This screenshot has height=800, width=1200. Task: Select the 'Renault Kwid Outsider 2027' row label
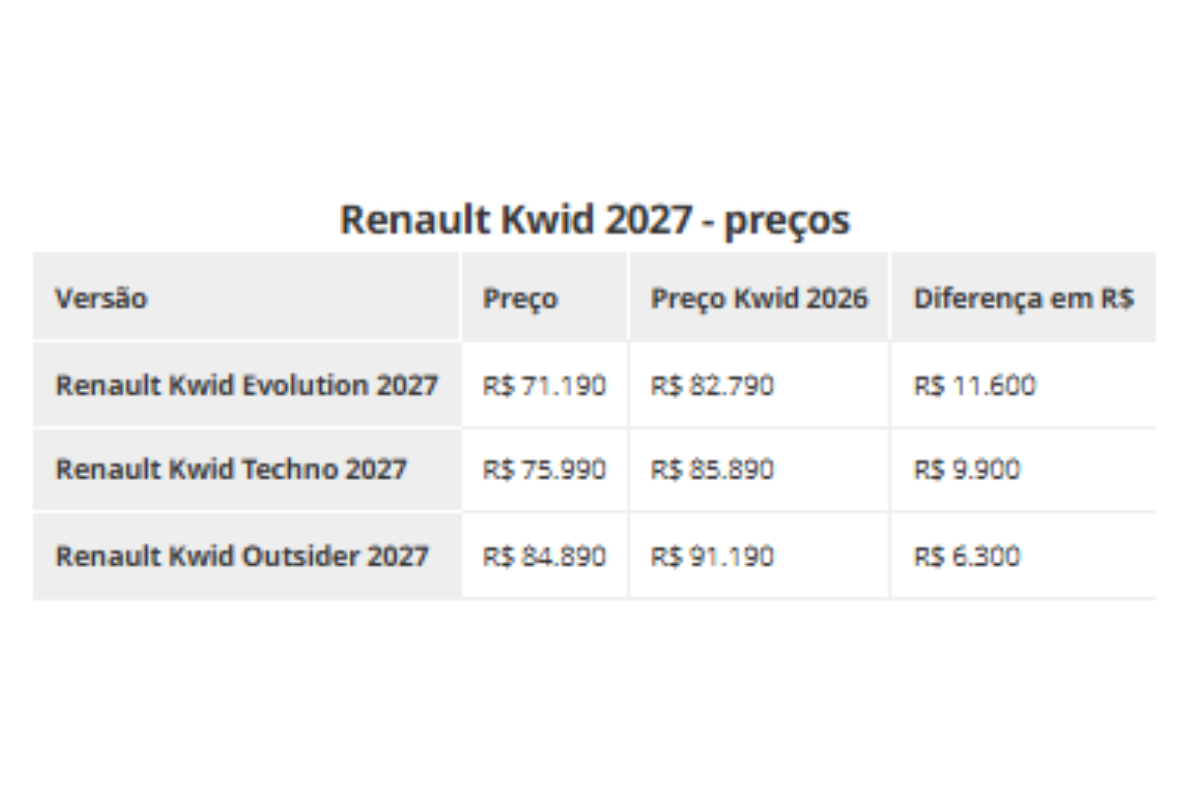tap(242, 556)
